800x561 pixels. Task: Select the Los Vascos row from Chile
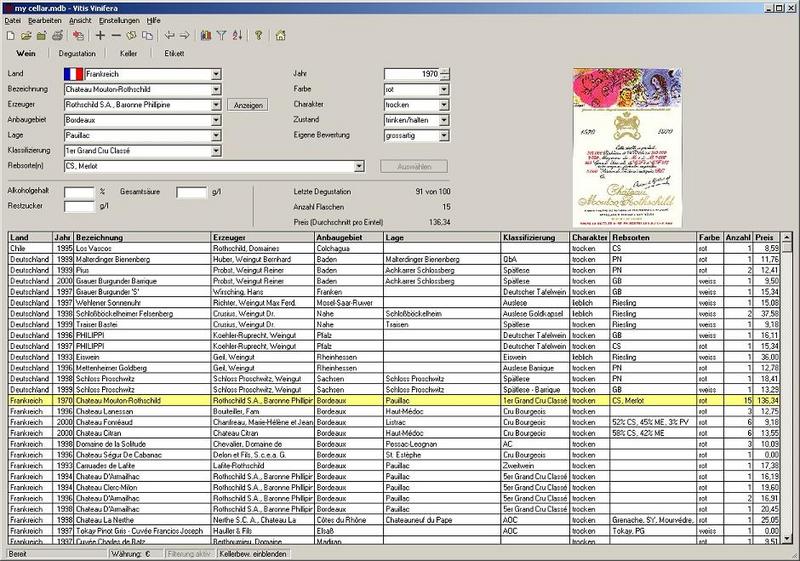(x=394, y=248)
